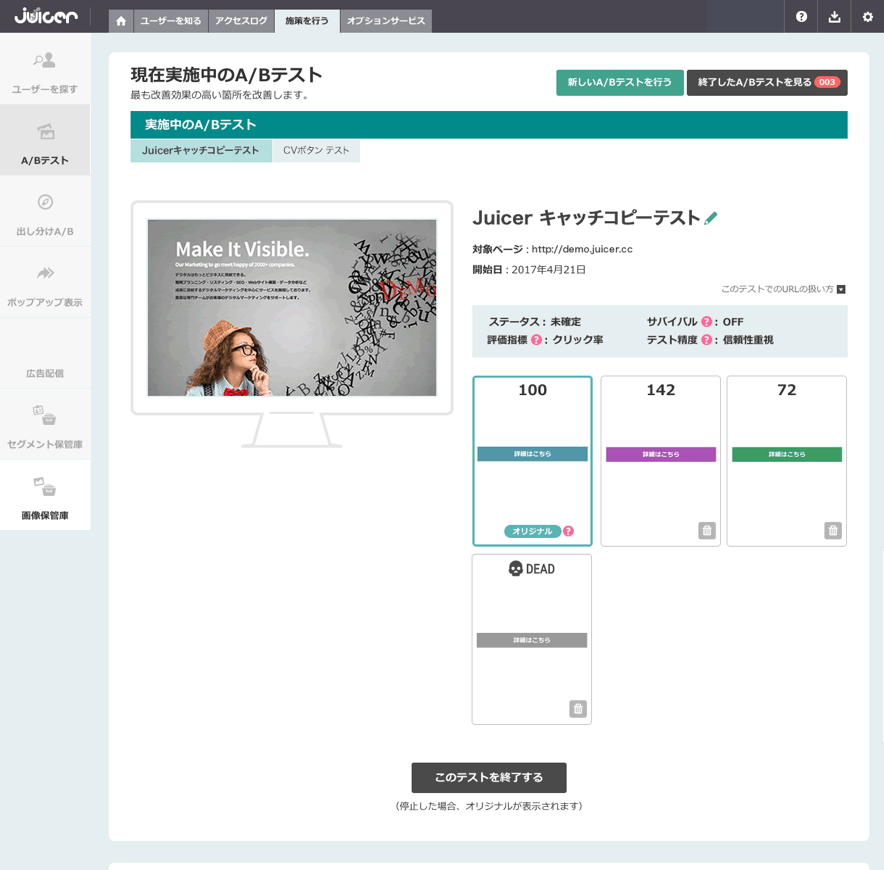Switch to the CVボタン テスト tab

click(x=316, y=151)
